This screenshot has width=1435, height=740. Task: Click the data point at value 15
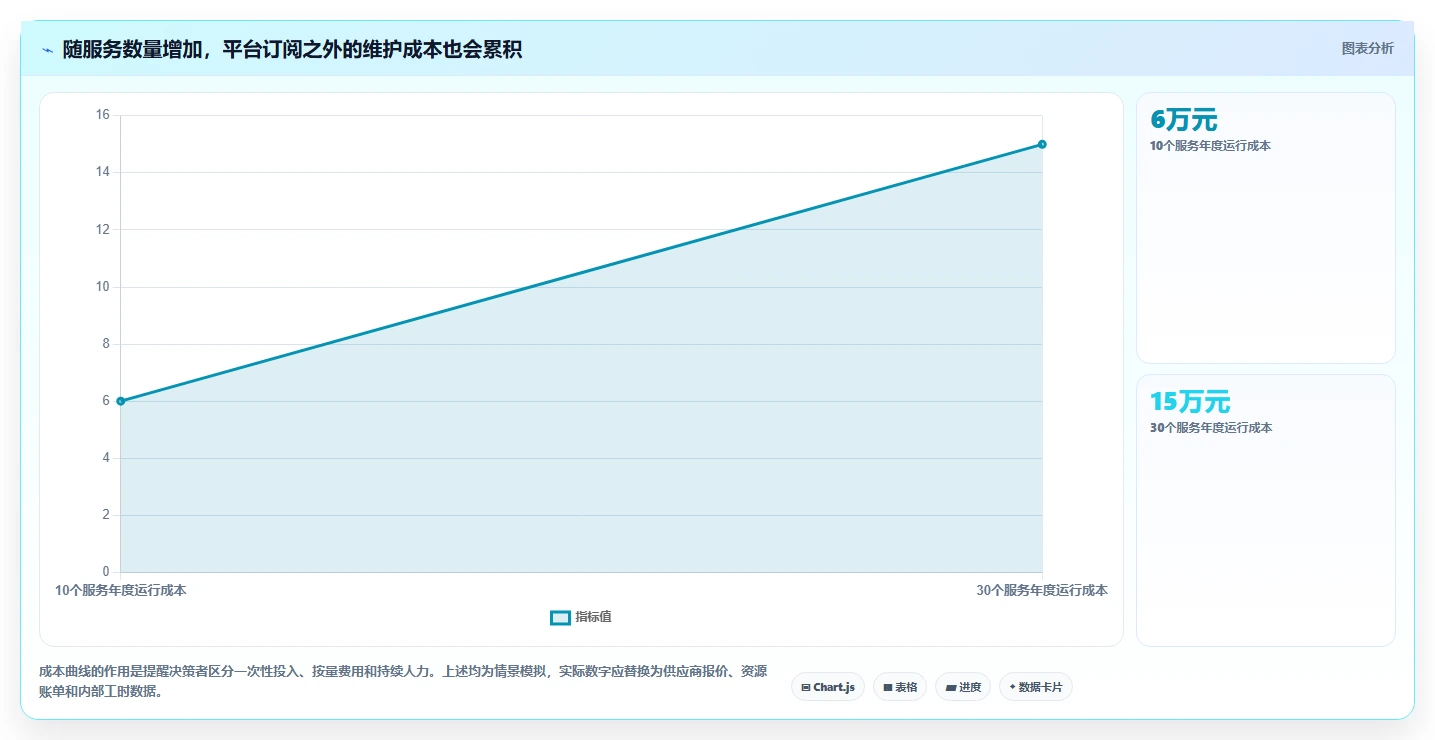[x=1042, y=144]
